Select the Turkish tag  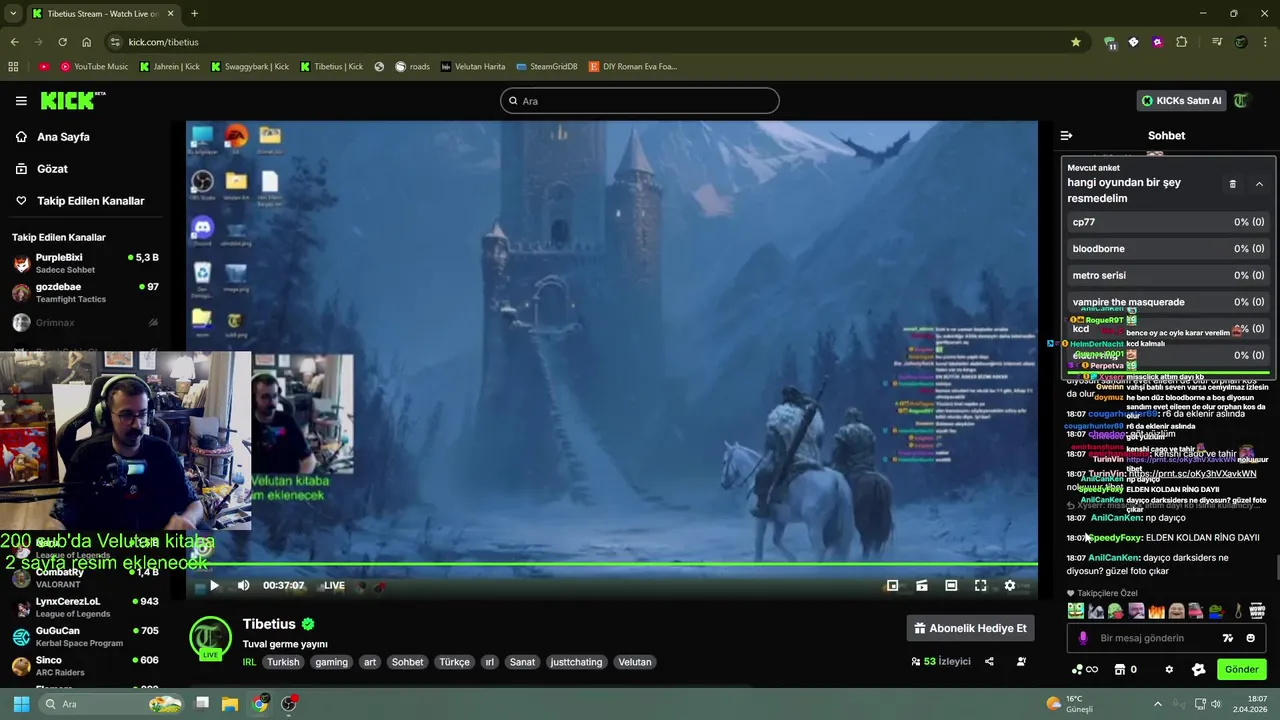point(283,662)
